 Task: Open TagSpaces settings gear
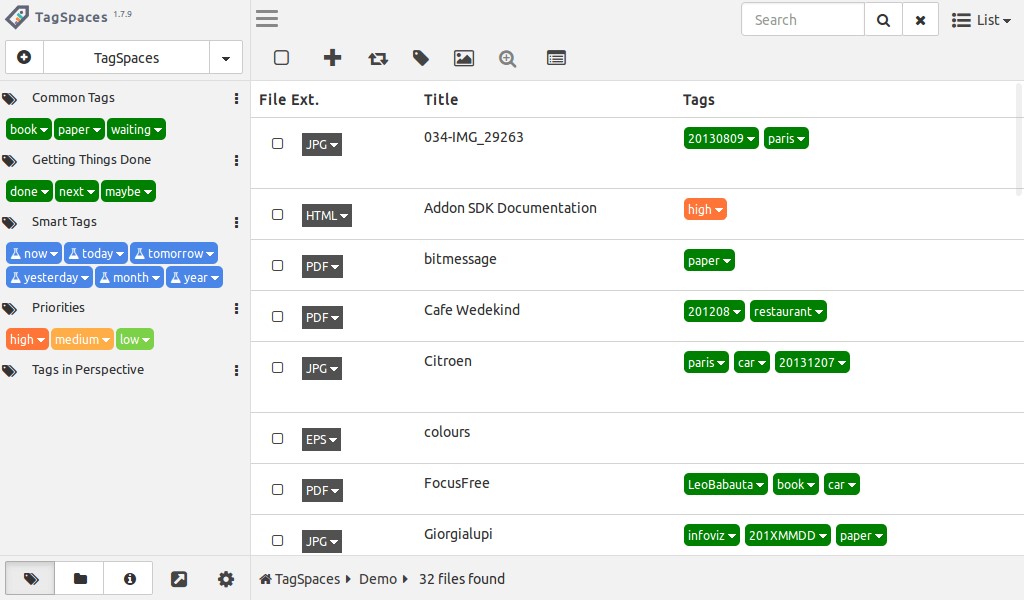tap(225, 578)
